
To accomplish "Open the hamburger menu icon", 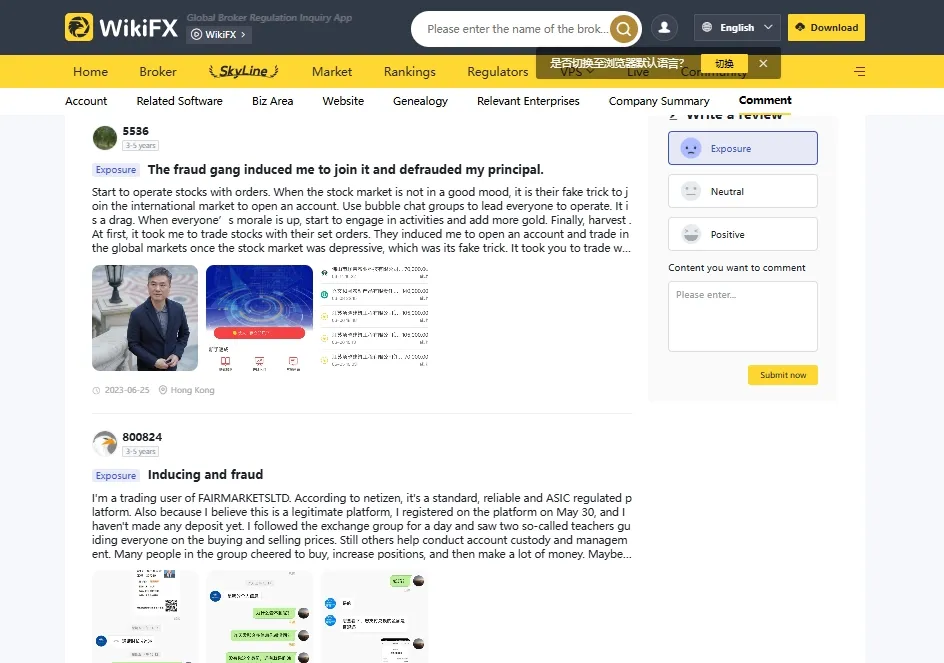I will pos(859,72).
